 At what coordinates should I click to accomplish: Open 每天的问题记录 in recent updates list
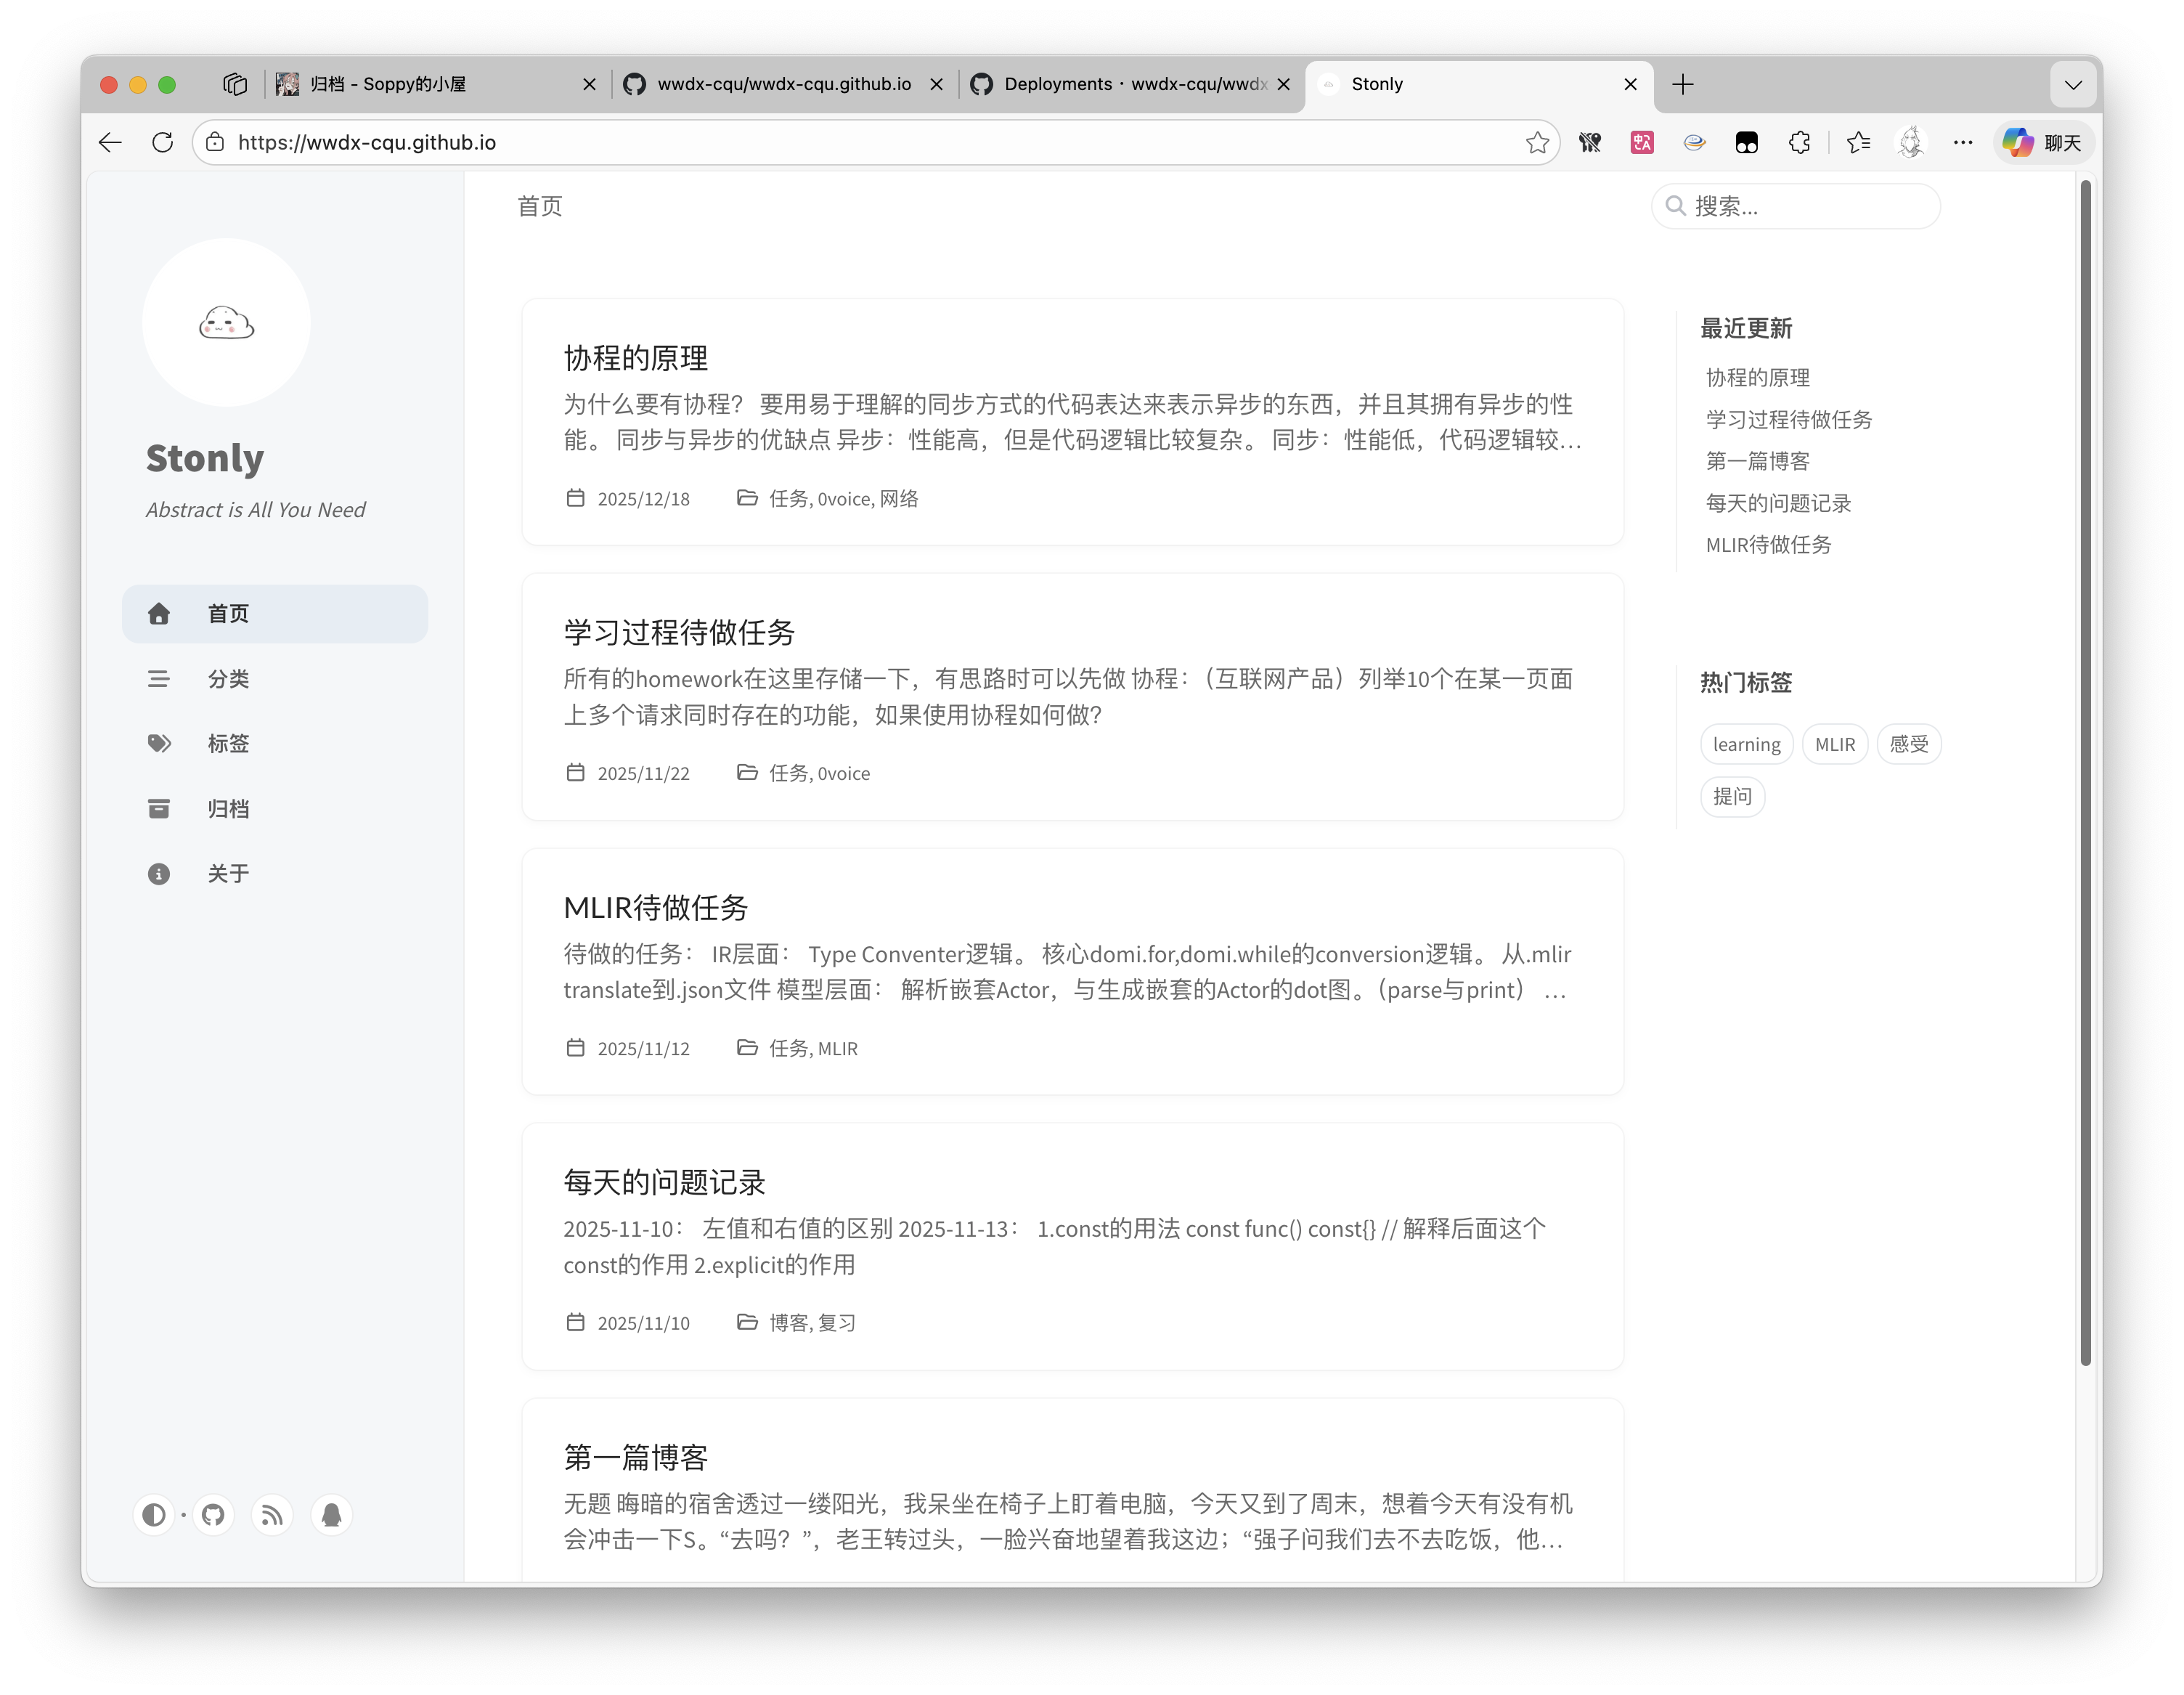[1778, 504]
